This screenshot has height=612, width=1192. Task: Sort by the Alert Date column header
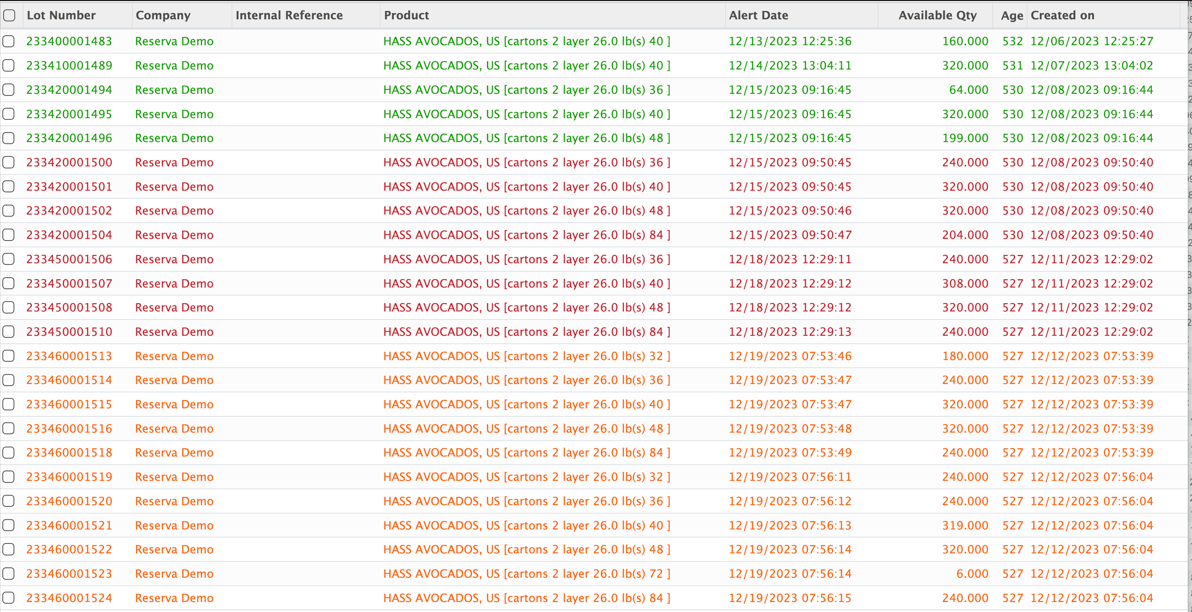[759, 15]
